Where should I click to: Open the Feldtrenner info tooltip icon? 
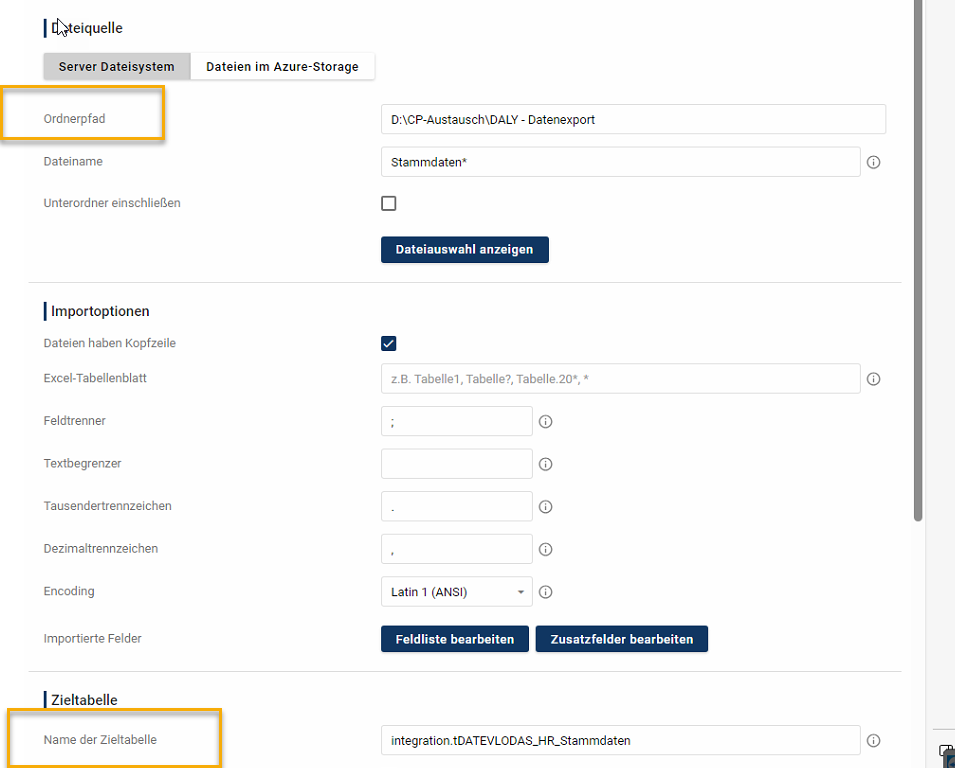coord(546,422)
